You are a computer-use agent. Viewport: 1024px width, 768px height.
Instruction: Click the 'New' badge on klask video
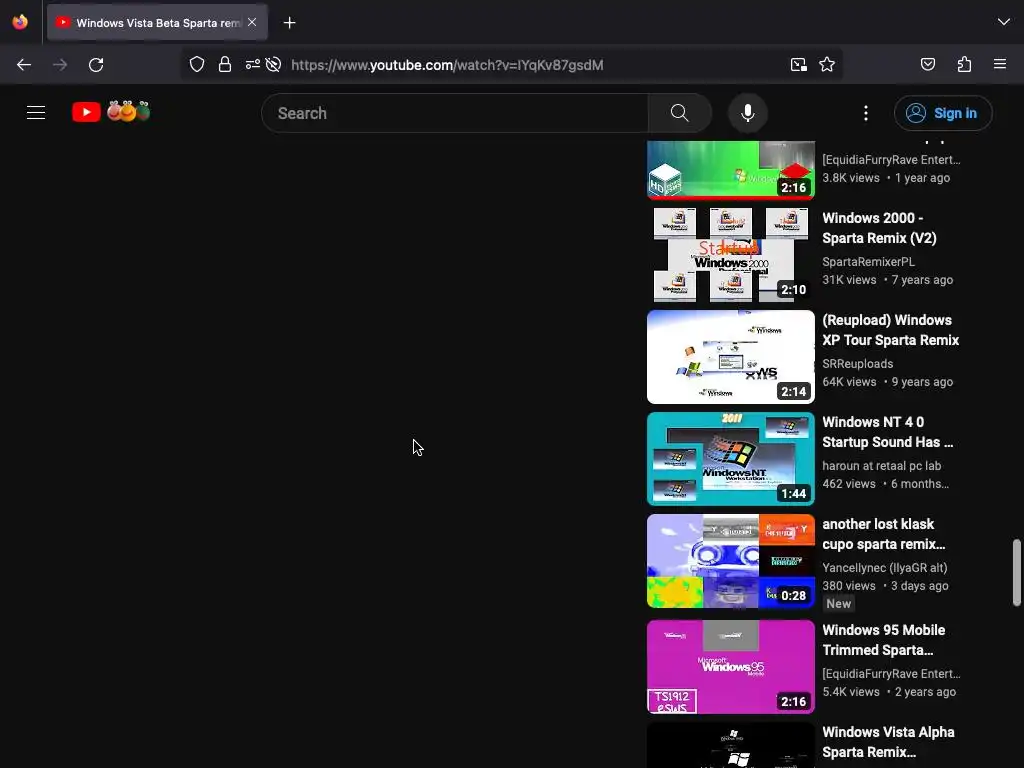(839, 603)
